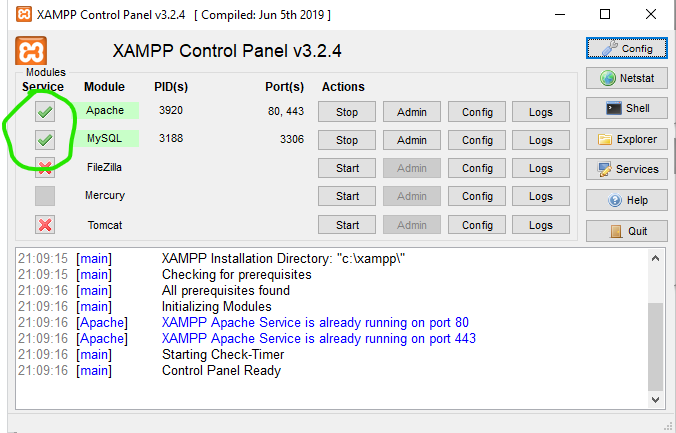The height and width of the screenshot is (433, 676).
Task: Click log line 'Initializing Modules'
Action: [x=216, y=307]
